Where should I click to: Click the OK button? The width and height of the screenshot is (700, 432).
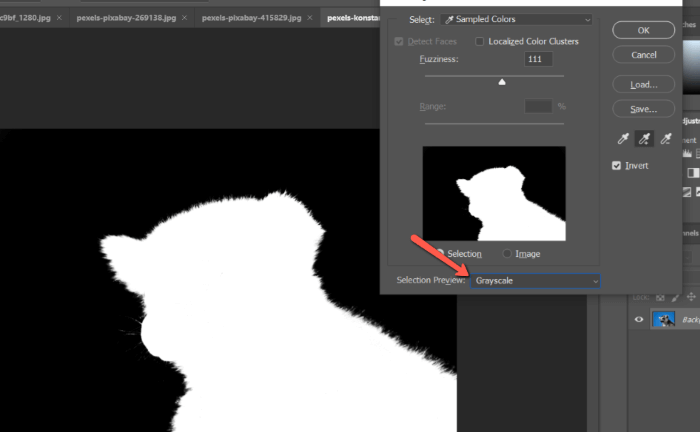(x=643, y=30)
